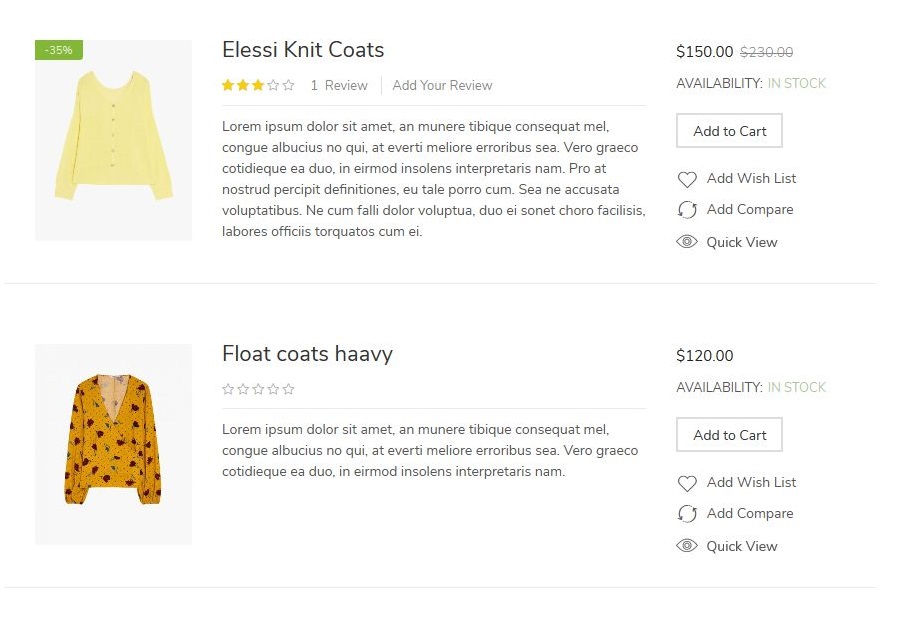The image size is (899, 625).
Task: Click star rating of Elessi Knit Coats
Action: tap(258, 86)
